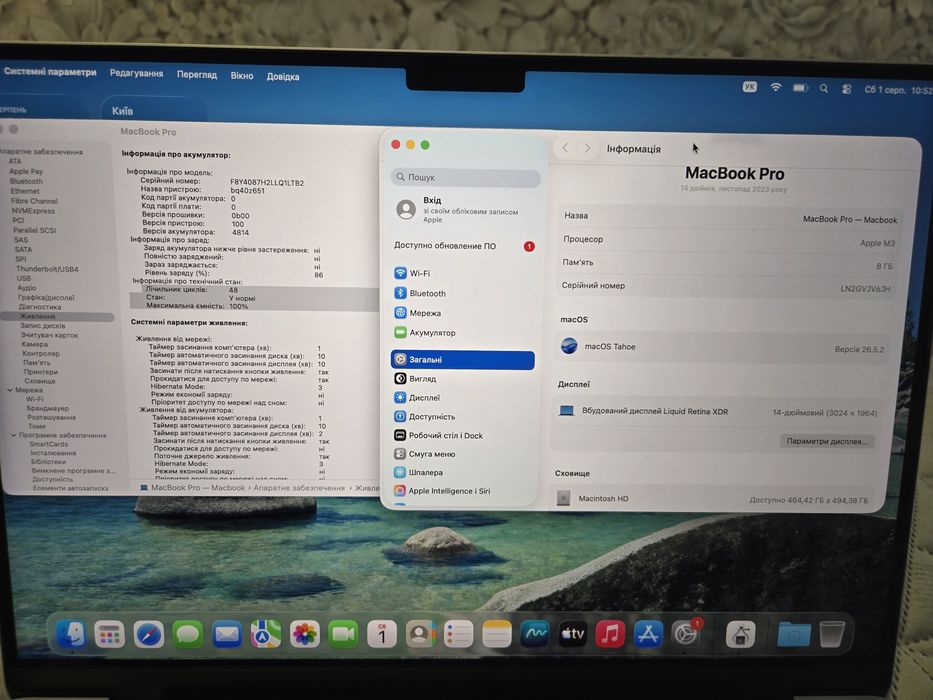Open Акумулятор settings section
This screenshot has width=933, height=700.
coord(463,333)
